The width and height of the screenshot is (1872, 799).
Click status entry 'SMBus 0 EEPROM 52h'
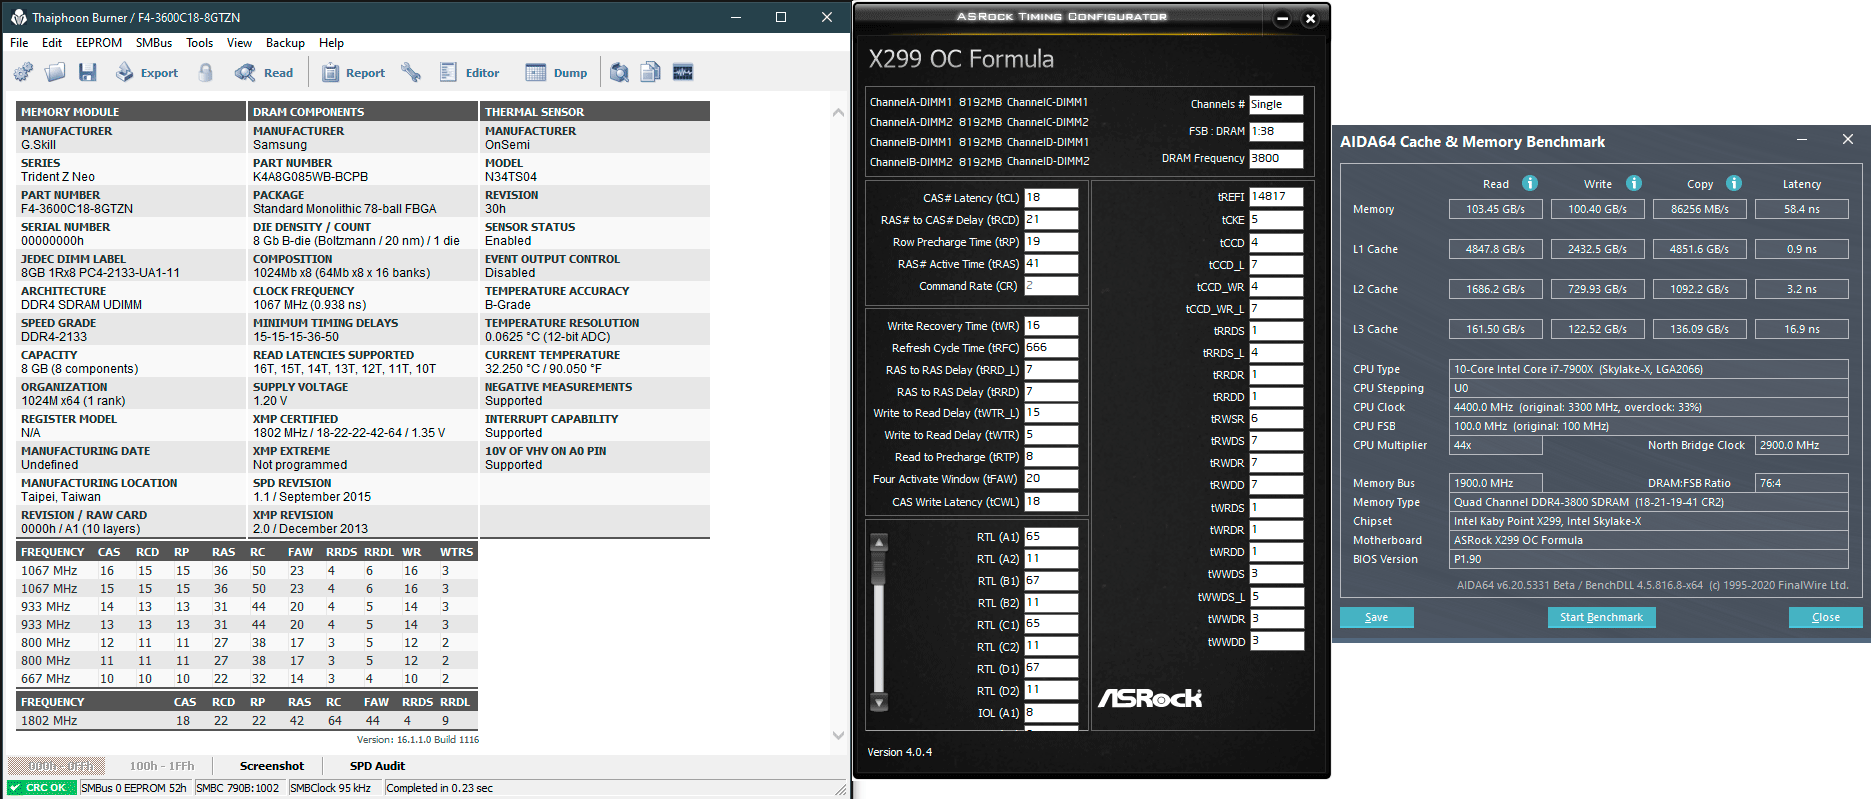pyautogui.click(x=133, y=788)
